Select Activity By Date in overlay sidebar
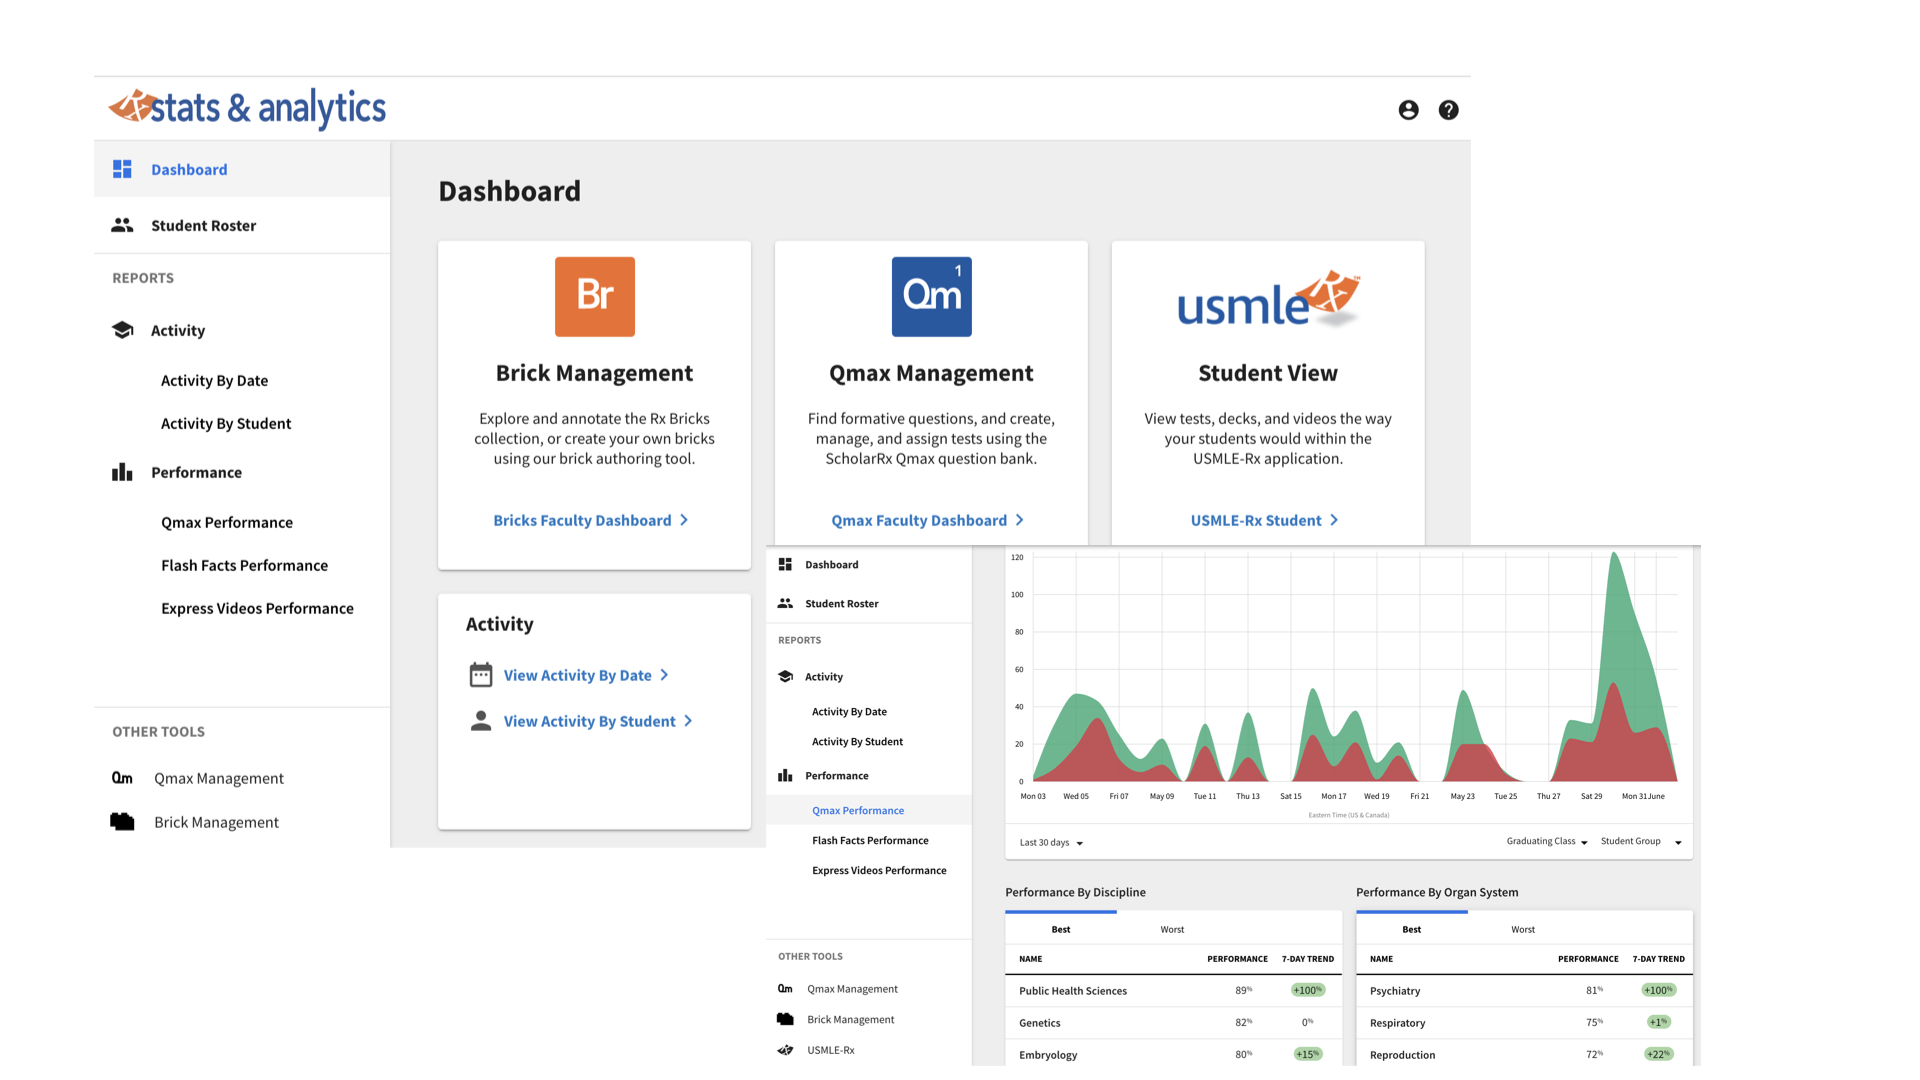The height and width of the screenshot is (1080, 1920). point(849,712)
